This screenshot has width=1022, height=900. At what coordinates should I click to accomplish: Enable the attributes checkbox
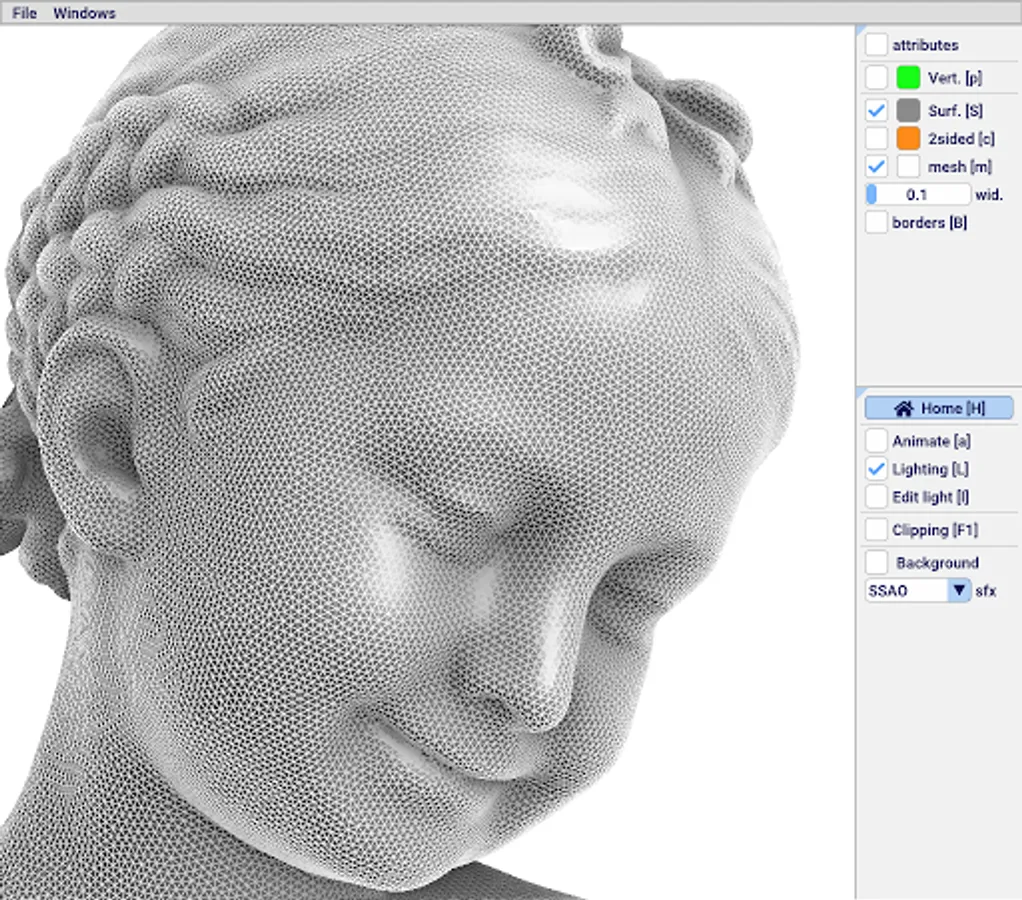[876, 45]
